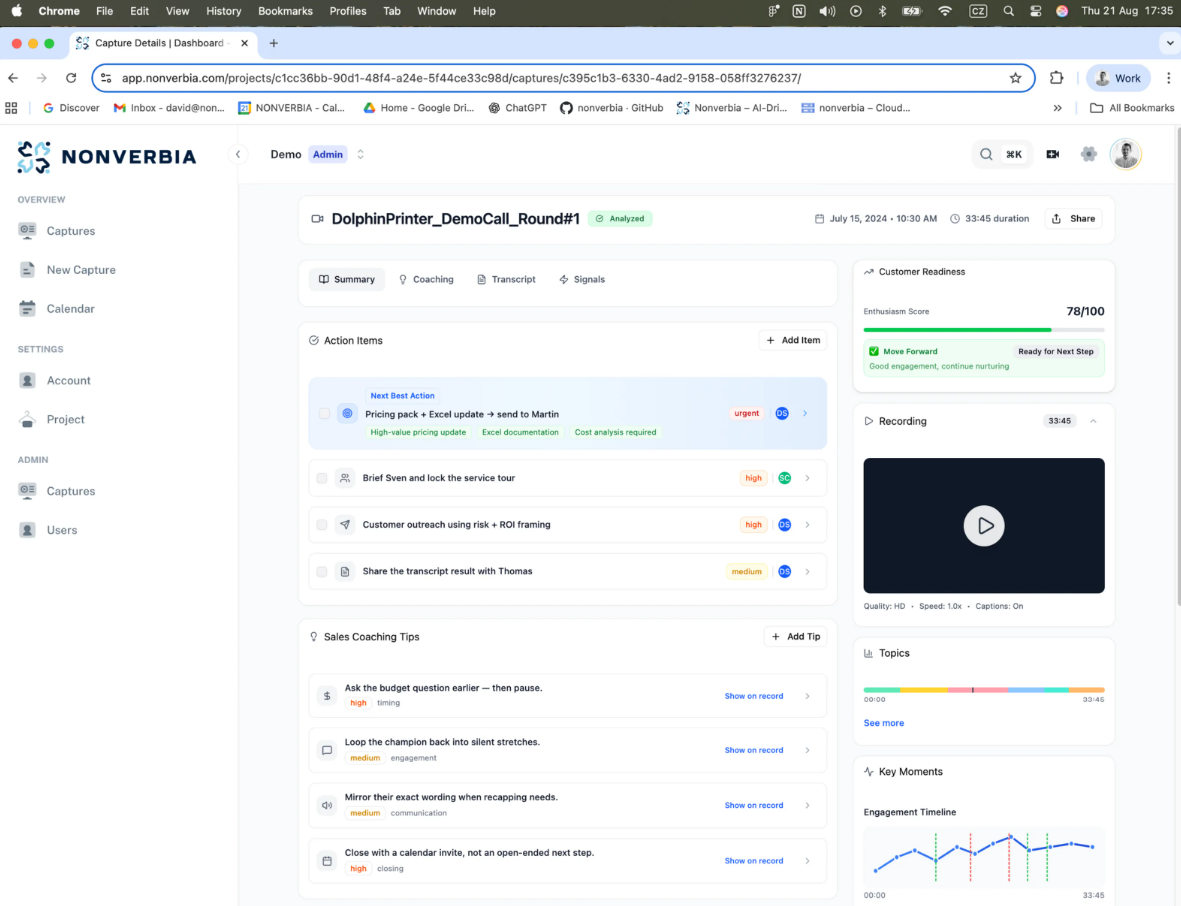Image resolution: width=1181 pixels, height=906 pixels.
Task: Collapse the Recording panel with its chevron
Action: (1094, 420)
